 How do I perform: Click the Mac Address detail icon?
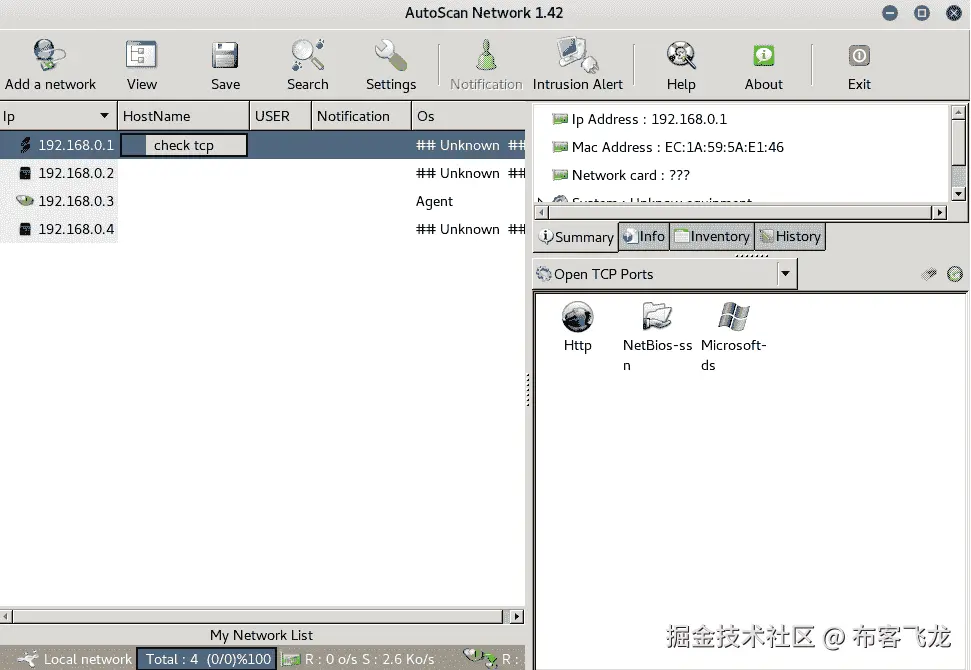pyautogui.click(x=560, y=147)
